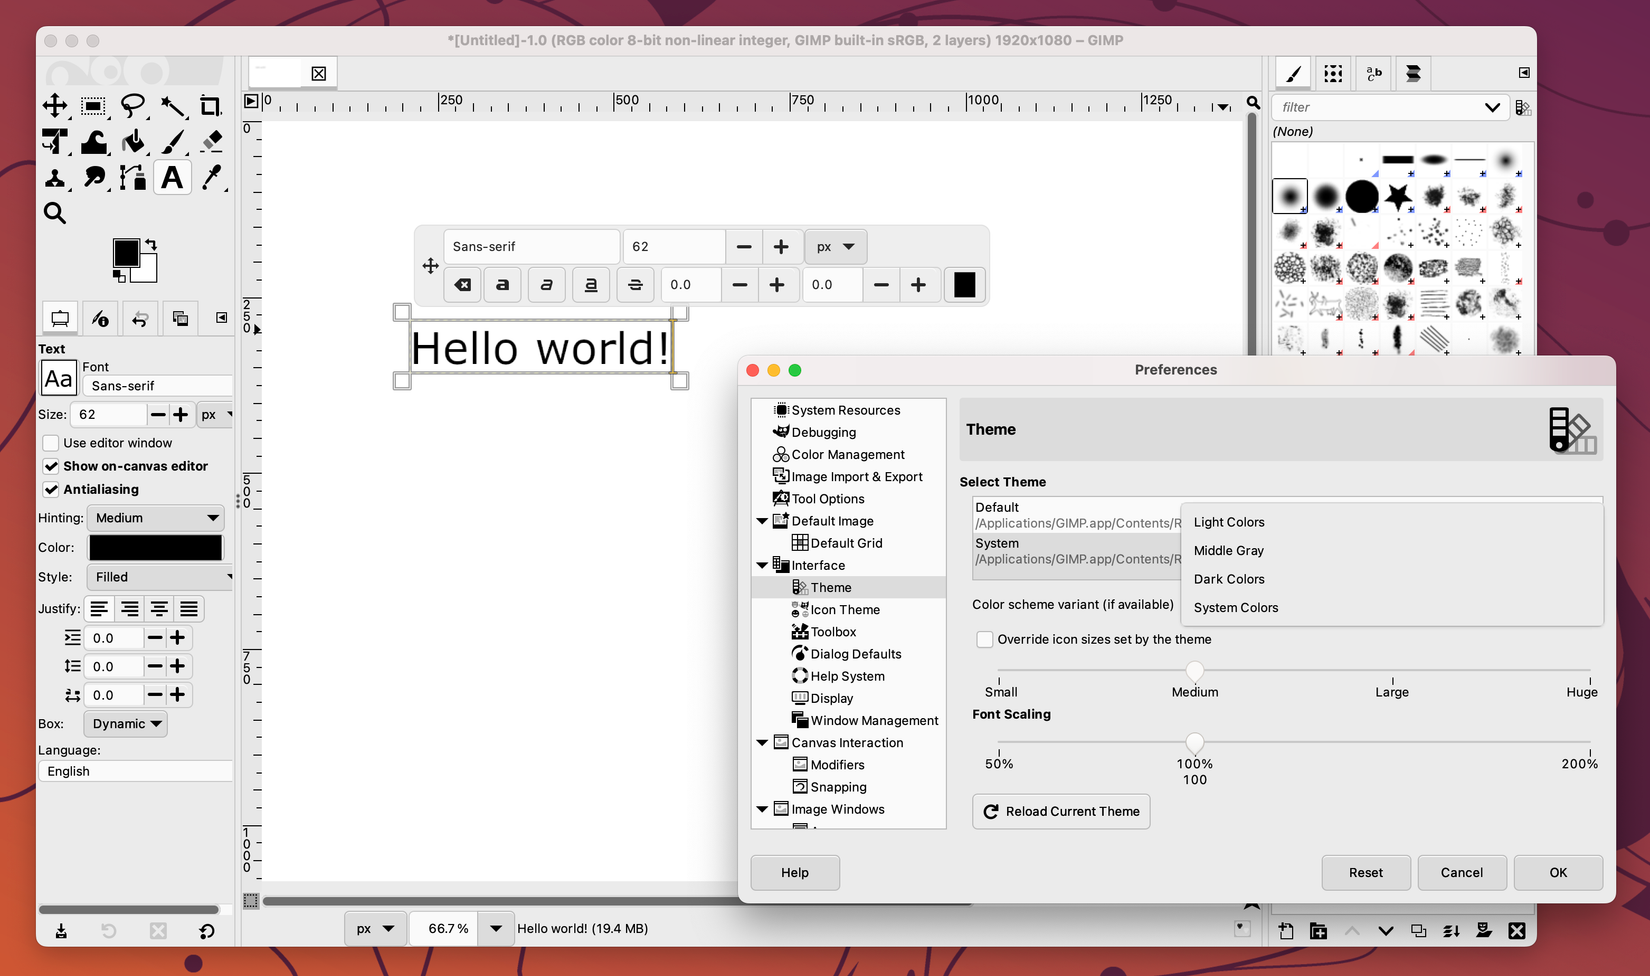This screenshot has height=976, width=1650.
Task: Open the Patterns tab in right dock
Action: tap(1333, 73)
